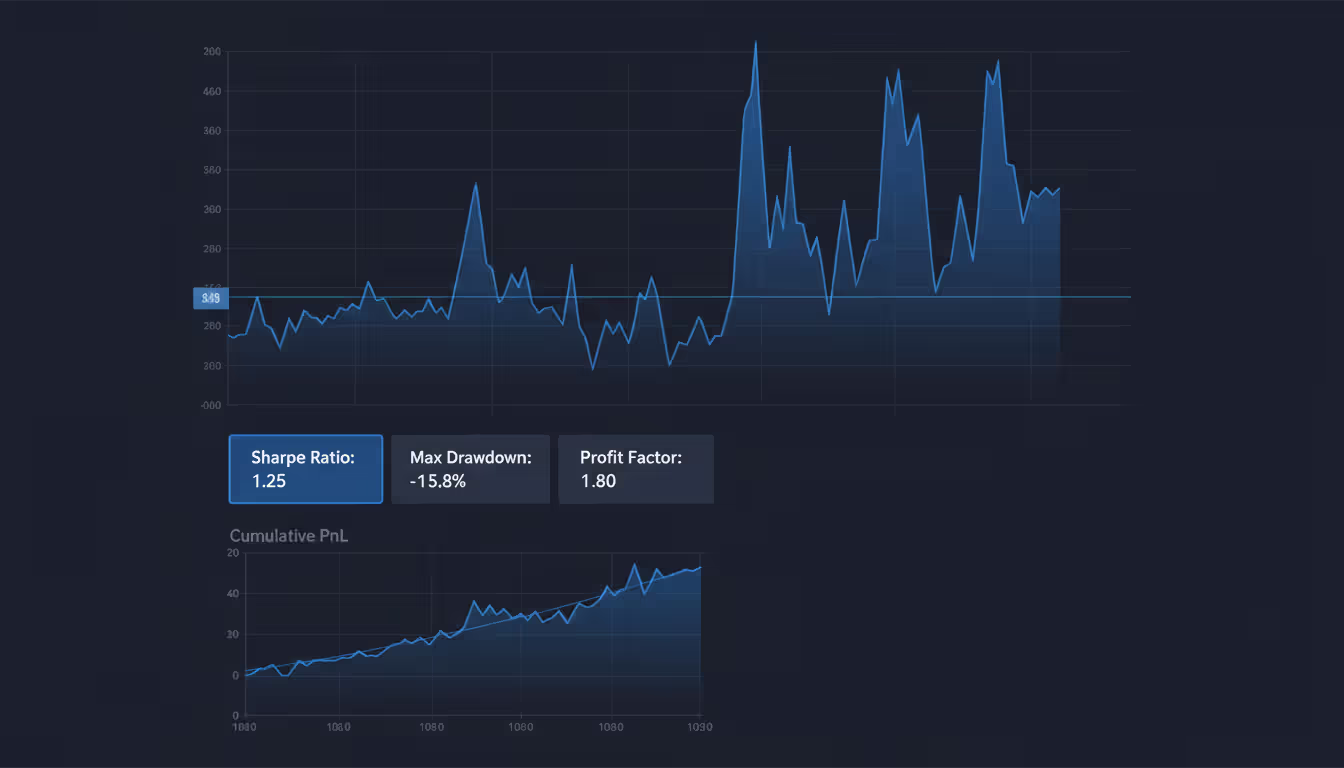Select the Sharpe Ratio metric card

(306, 469)
